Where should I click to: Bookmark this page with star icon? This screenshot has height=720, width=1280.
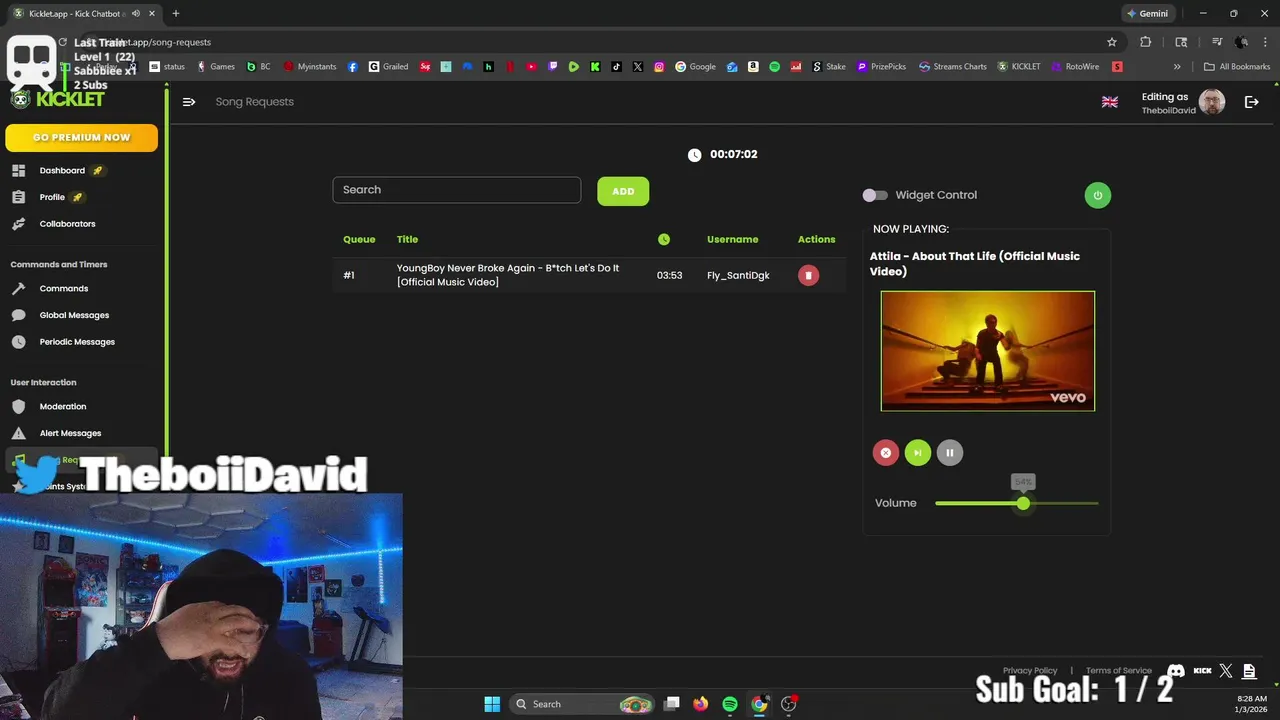[x=1111, y=42]
